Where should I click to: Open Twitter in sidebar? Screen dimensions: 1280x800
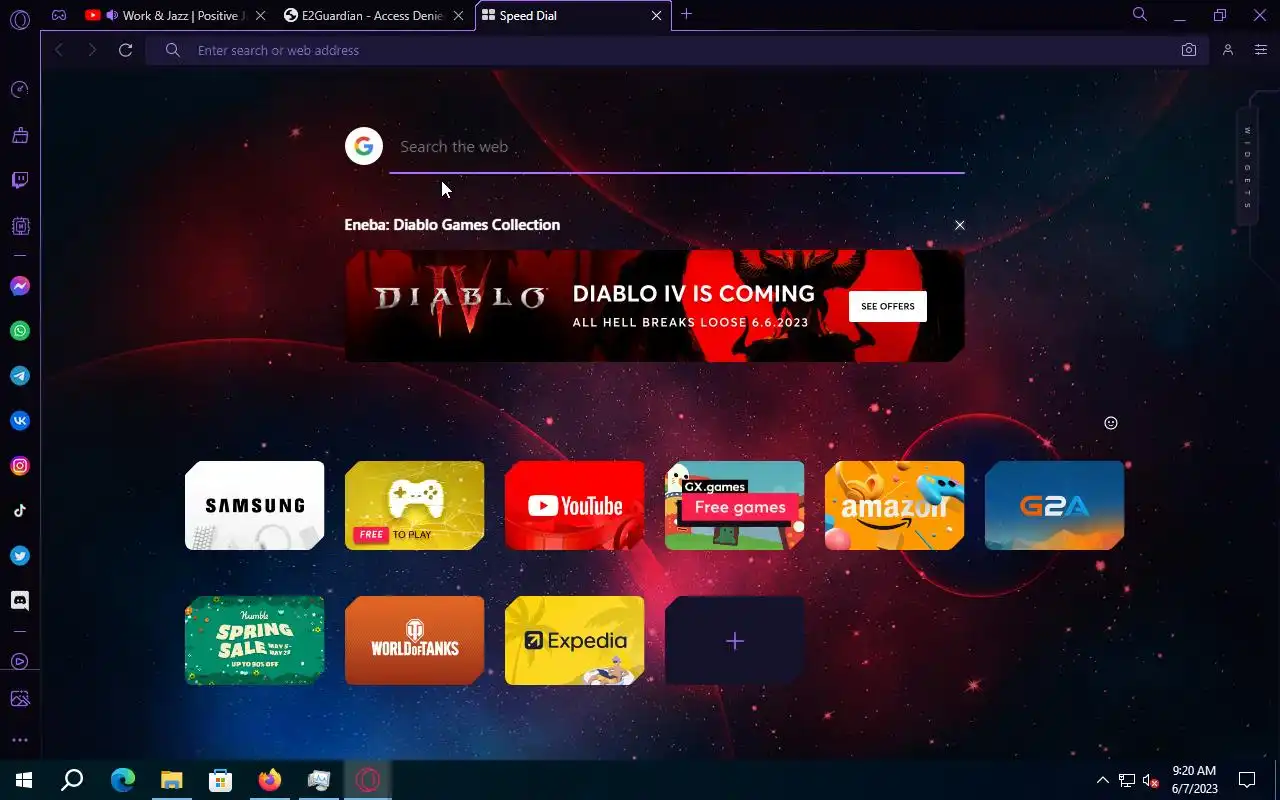coord(20,556)
